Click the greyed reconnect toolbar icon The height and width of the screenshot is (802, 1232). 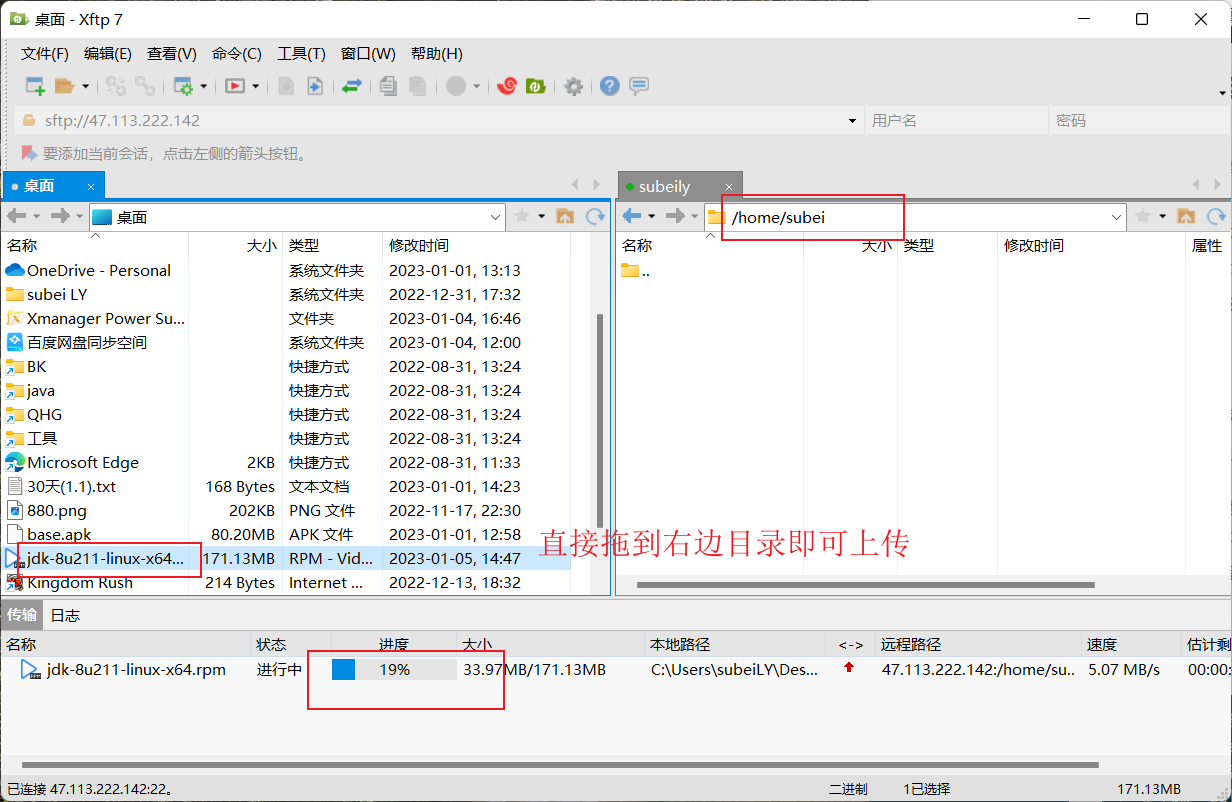(116, 86)
